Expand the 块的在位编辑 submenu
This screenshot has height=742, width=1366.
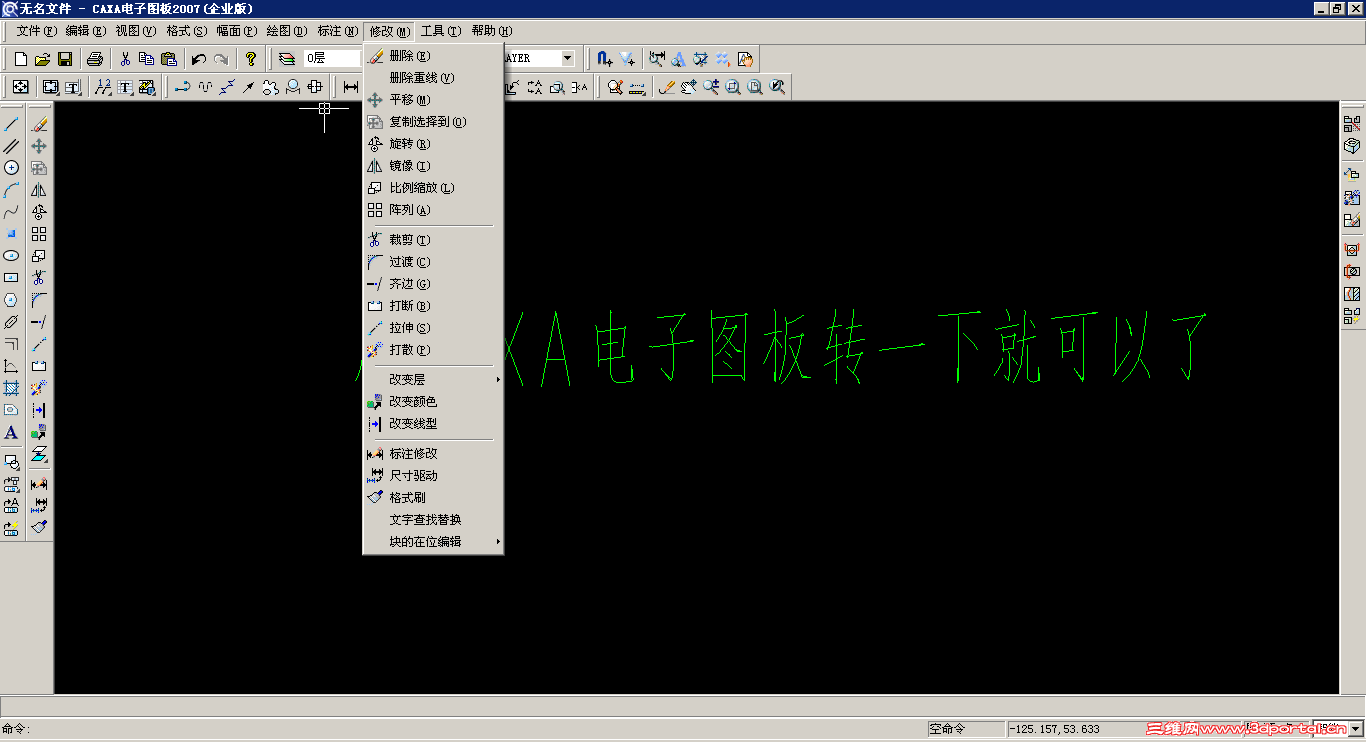433,542
